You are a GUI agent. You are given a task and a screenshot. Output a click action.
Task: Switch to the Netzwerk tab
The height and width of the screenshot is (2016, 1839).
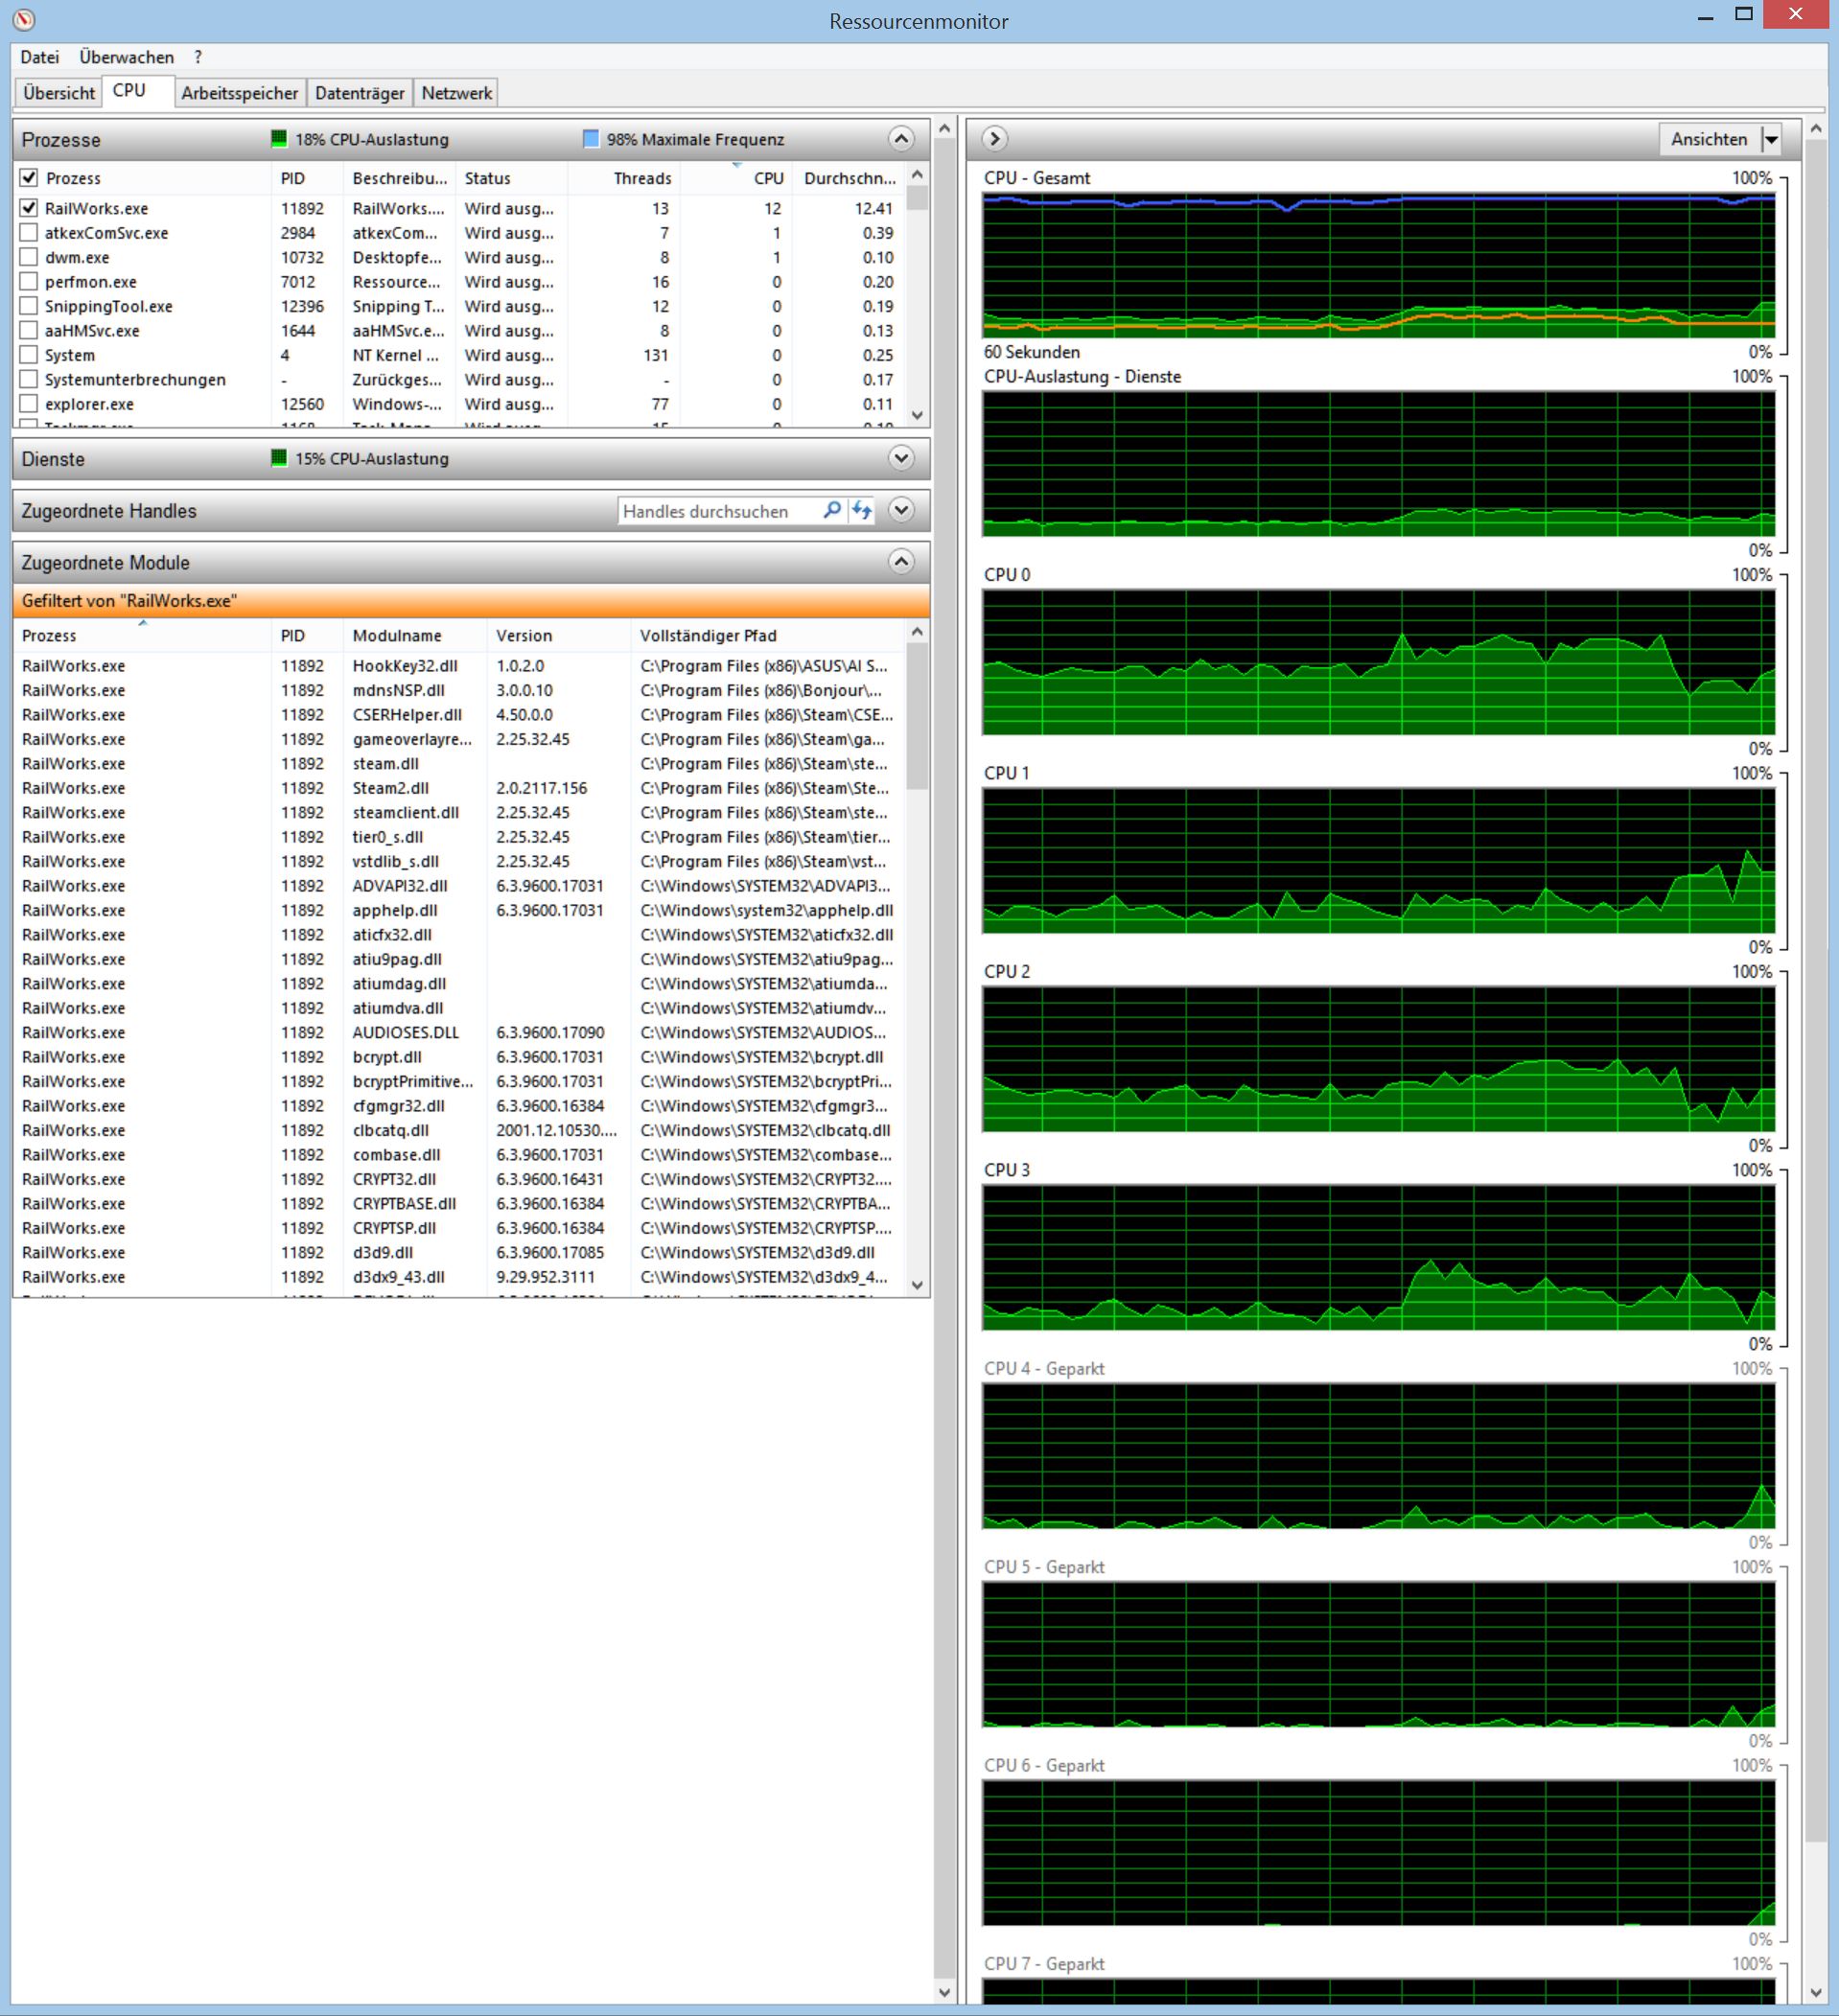[457, 93]
